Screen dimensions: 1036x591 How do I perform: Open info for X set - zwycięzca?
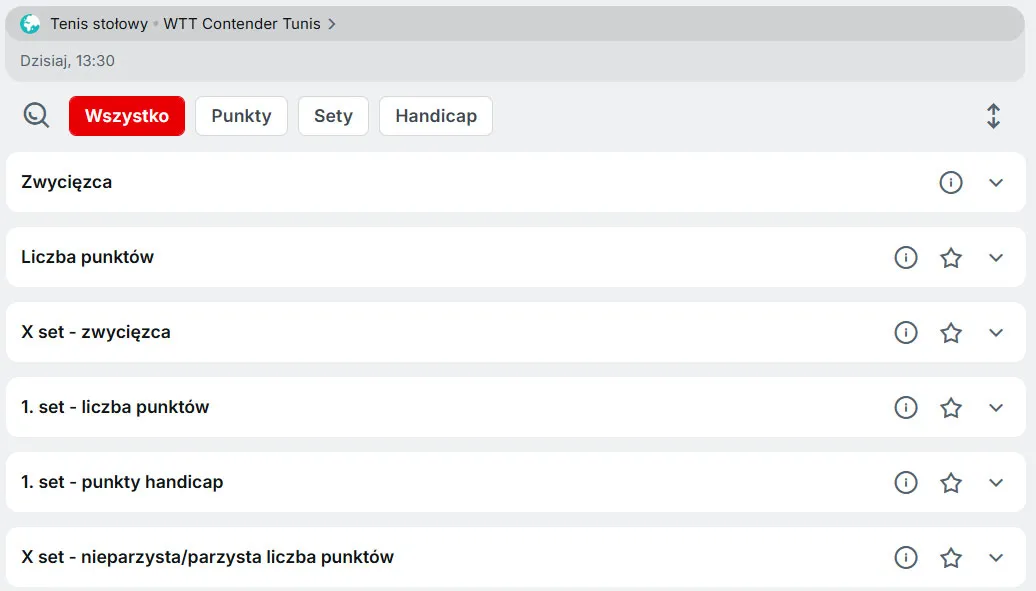pos(906,332)
